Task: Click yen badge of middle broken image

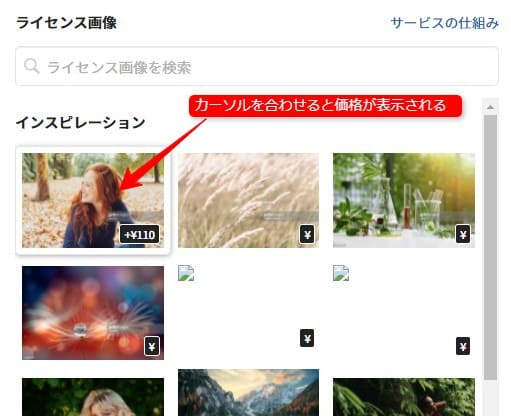Action: 307,338
